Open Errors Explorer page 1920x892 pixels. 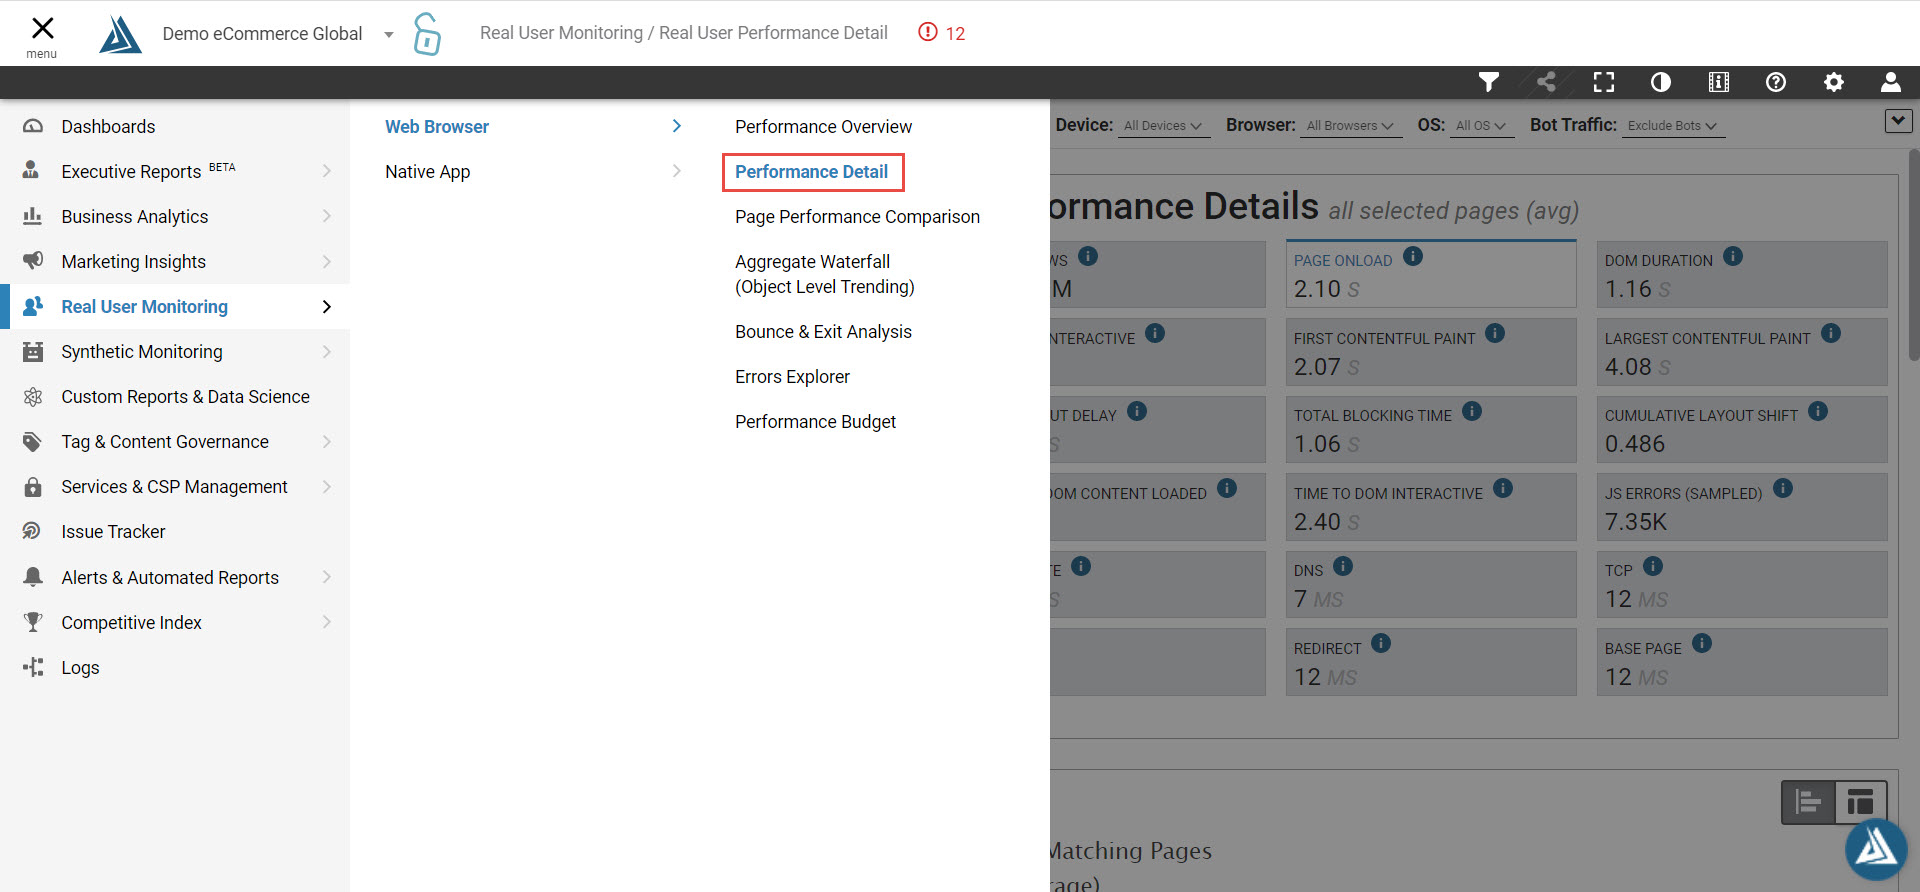792,377
